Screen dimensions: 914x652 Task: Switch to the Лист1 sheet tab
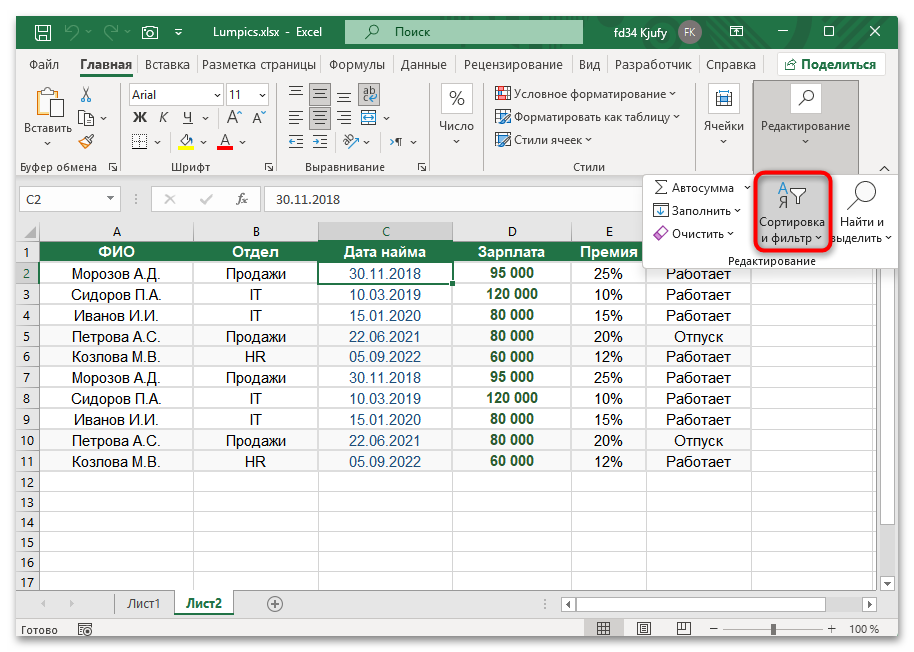coord(143,604)
